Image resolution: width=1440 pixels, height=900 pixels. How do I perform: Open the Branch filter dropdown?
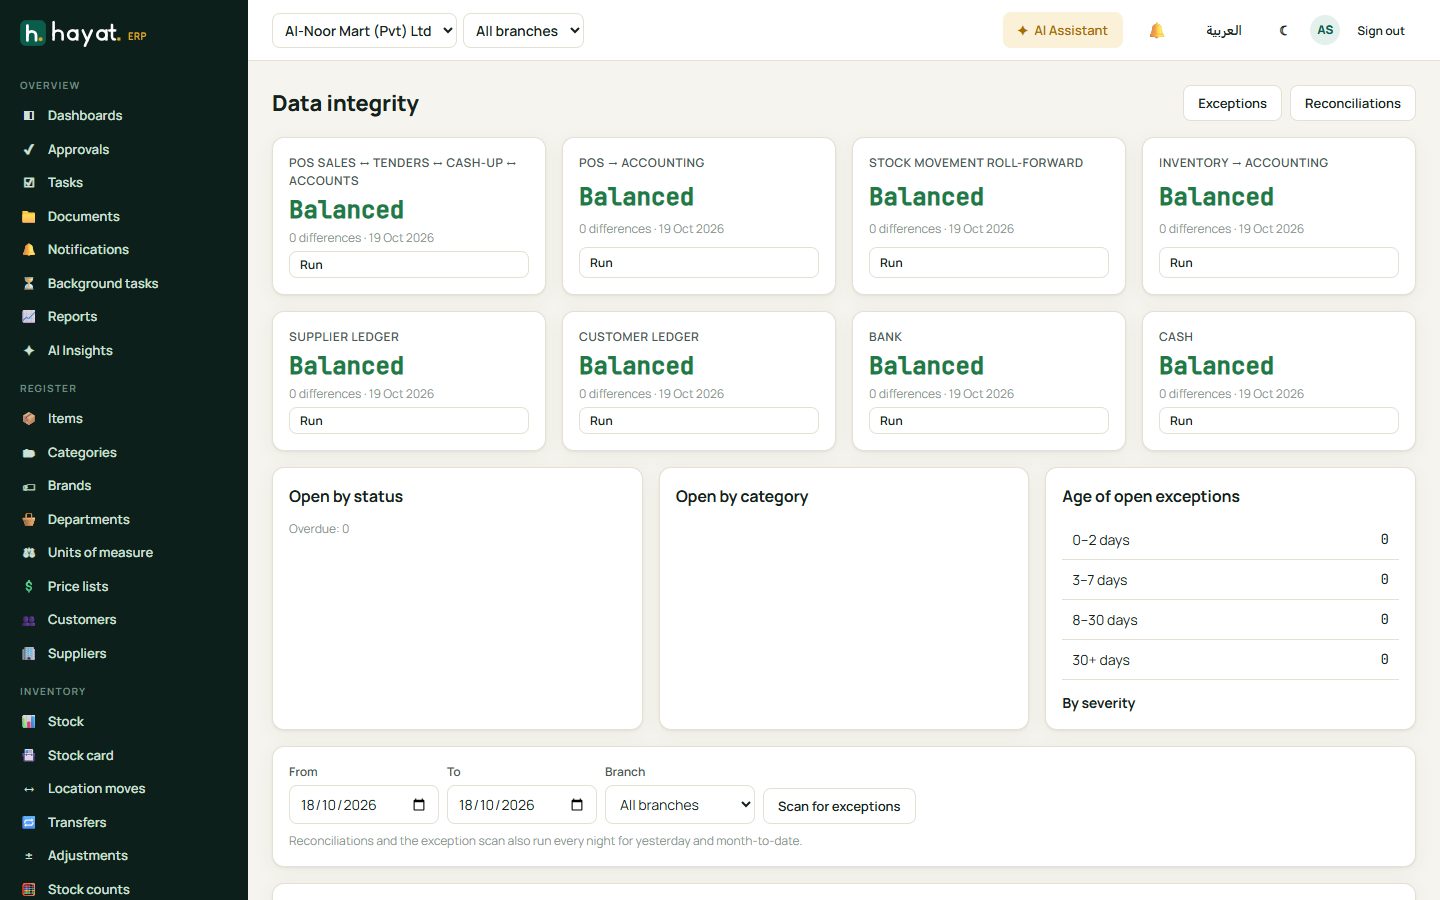point(680,805)
